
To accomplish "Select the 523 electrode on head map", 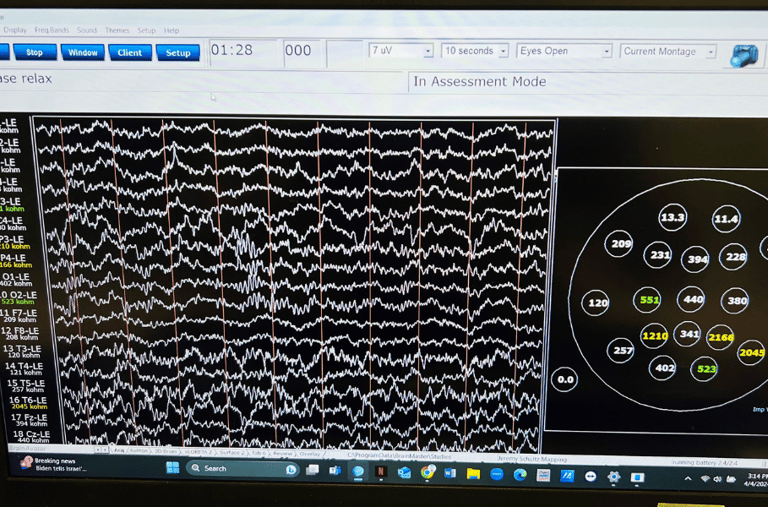I will pyautogui.click(x=705, y=369).
